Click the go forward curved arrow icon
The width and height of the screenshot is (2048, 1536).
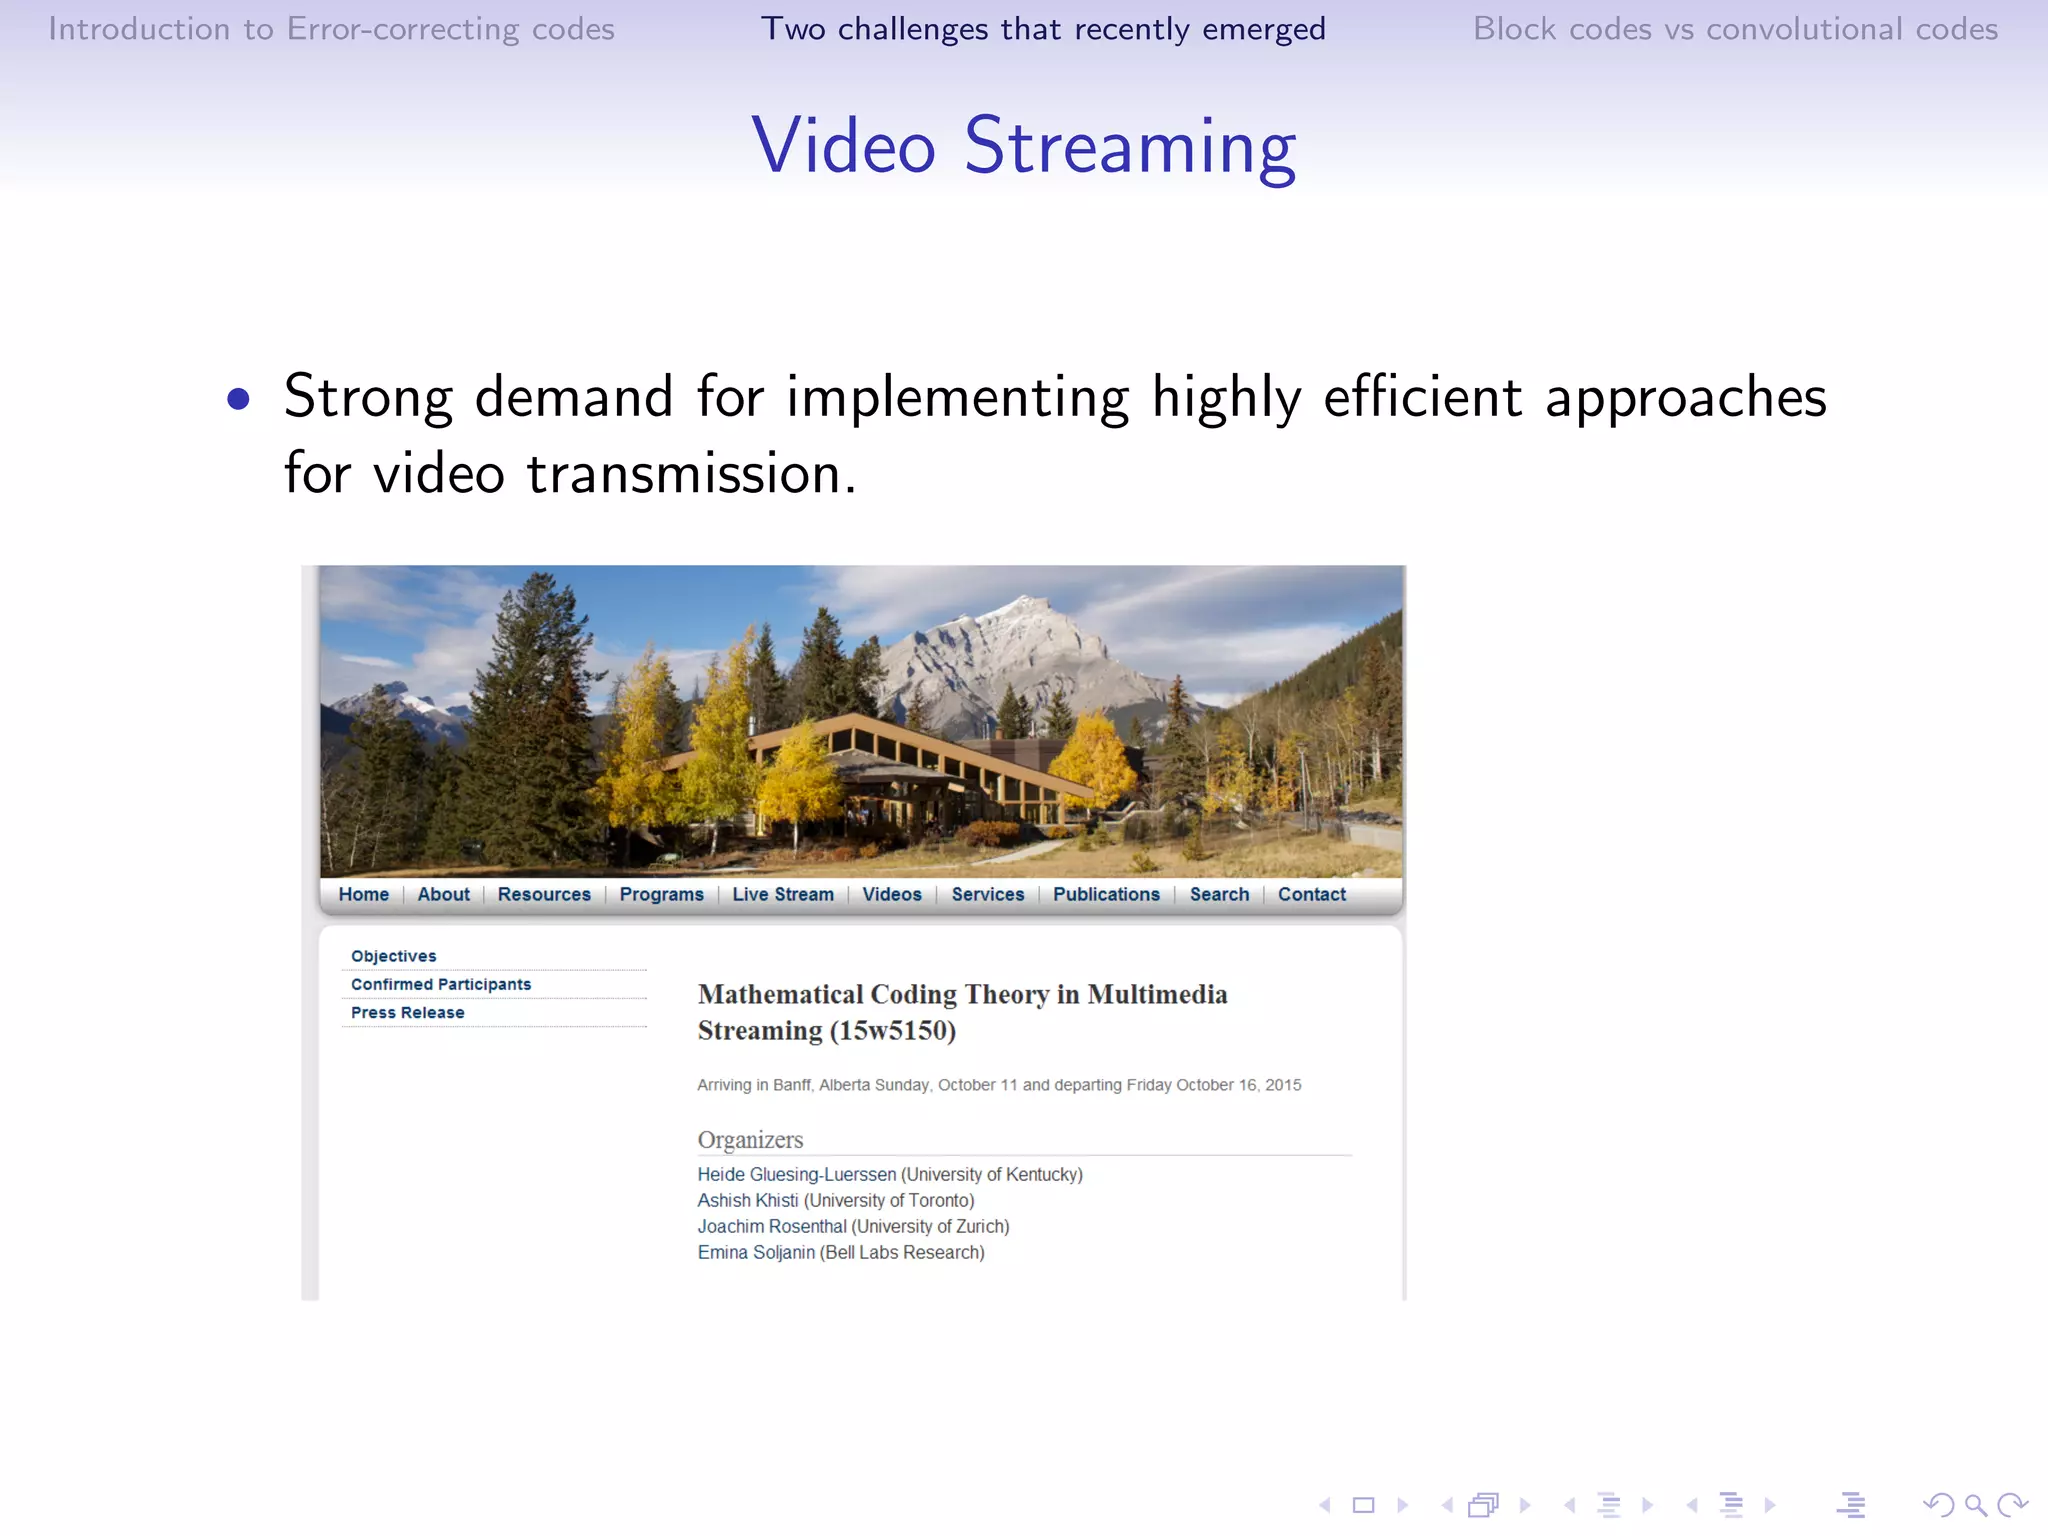(2012, 1505)
